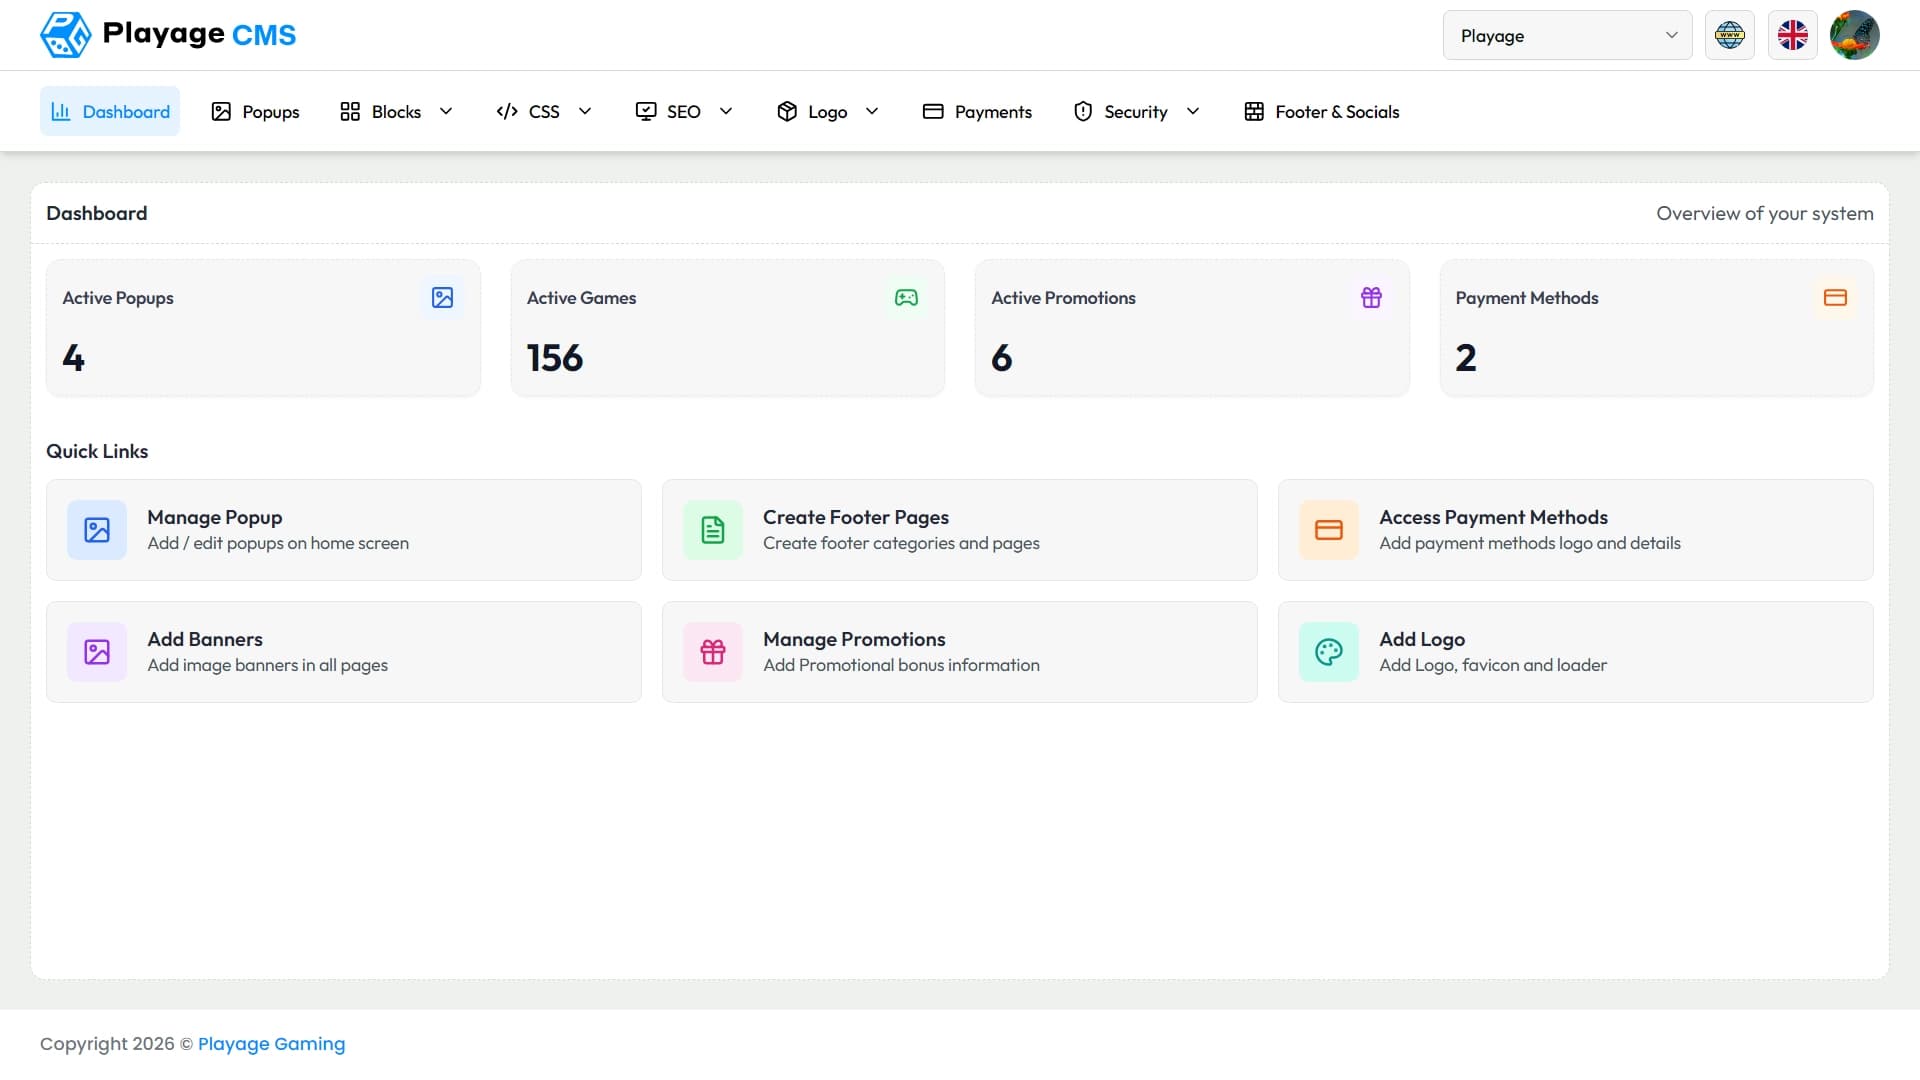Open the Playage site selector dropdown
Viewport: 1920px width, 1080px height.
coord(1568,35)
